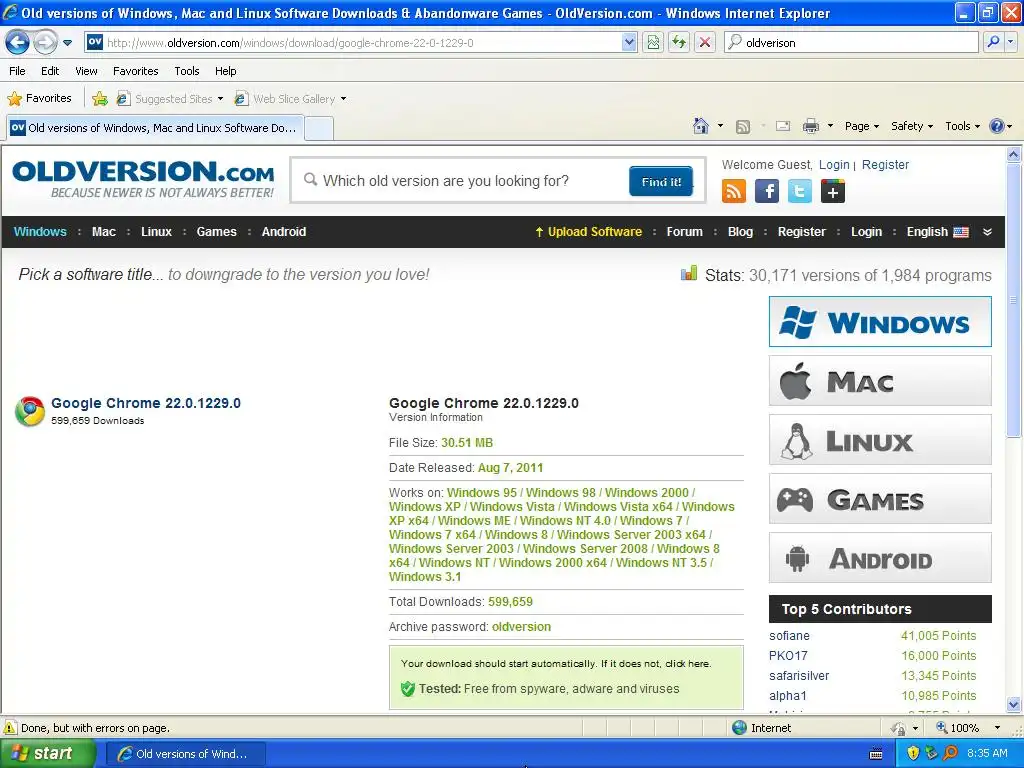Click the black plus share icon
Image resolution: width=1024 pixels, height=768 pixels.
[x=833, y=191]
